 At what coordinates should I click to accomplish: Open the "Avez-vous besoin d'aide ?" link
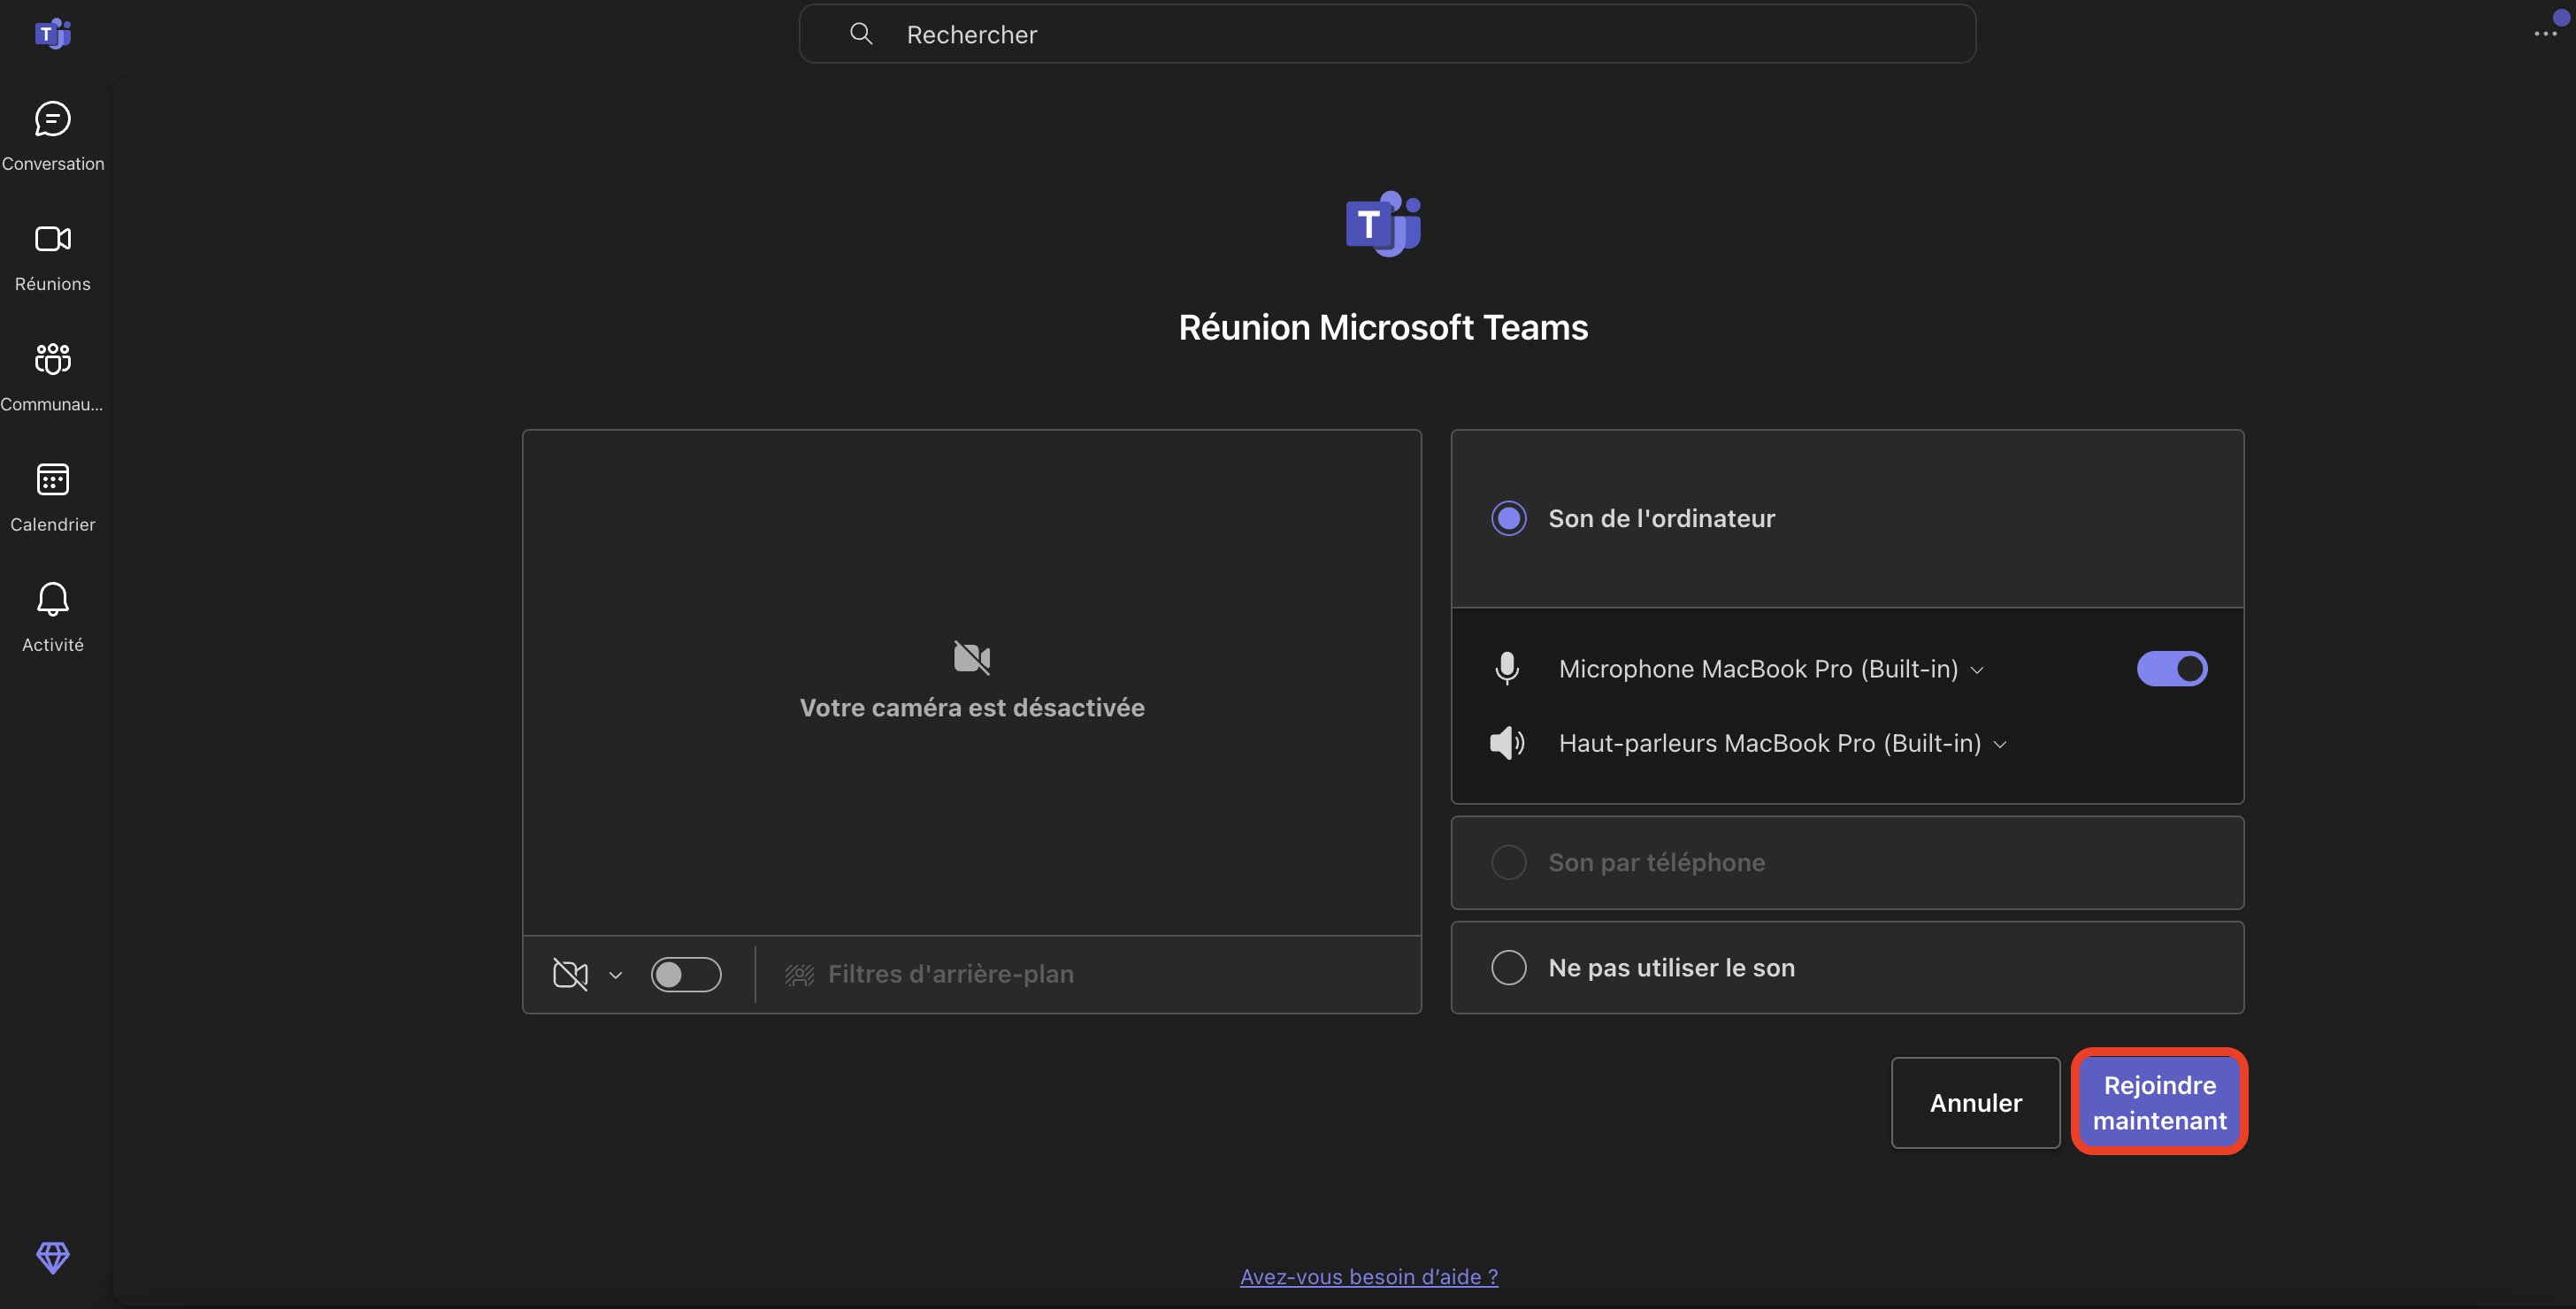click(1368, 1277)
